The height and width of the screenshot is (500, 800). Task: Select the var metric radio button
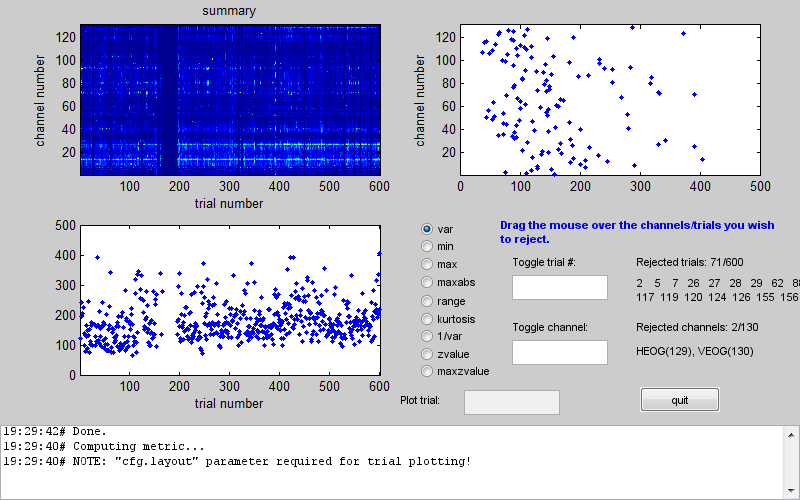pyautogui.click(x=429, y=229)
